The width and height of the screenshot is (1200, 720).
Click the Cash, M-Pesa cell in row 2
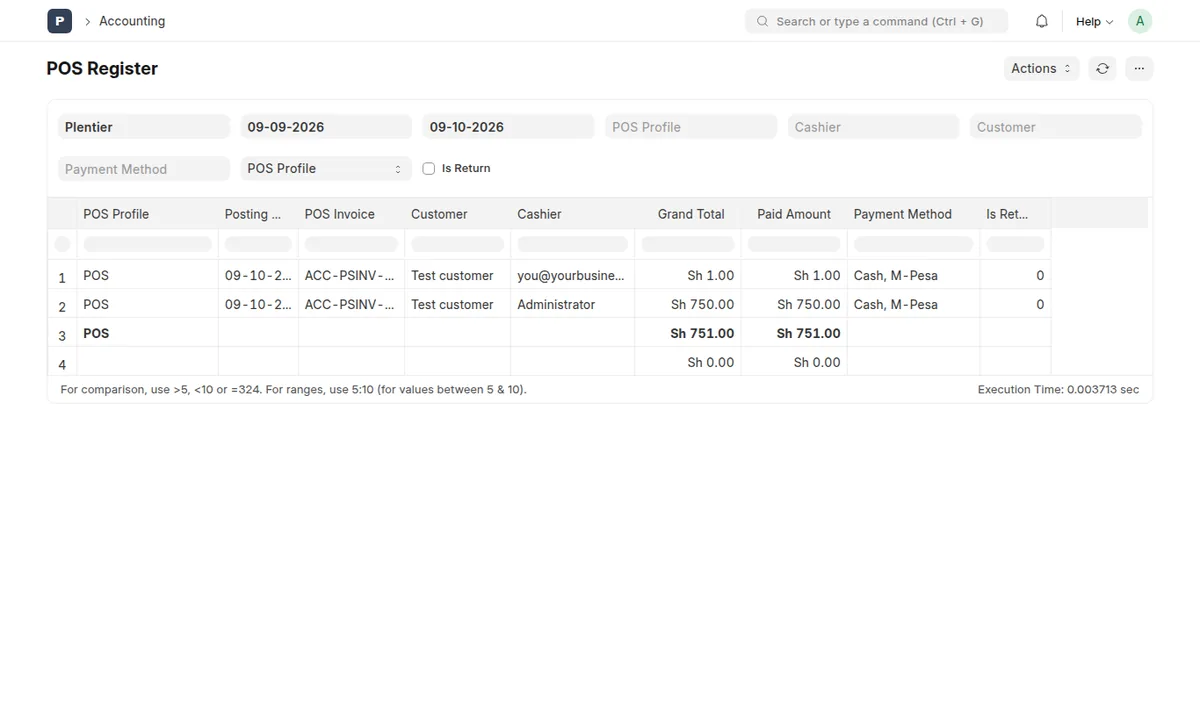913,304
